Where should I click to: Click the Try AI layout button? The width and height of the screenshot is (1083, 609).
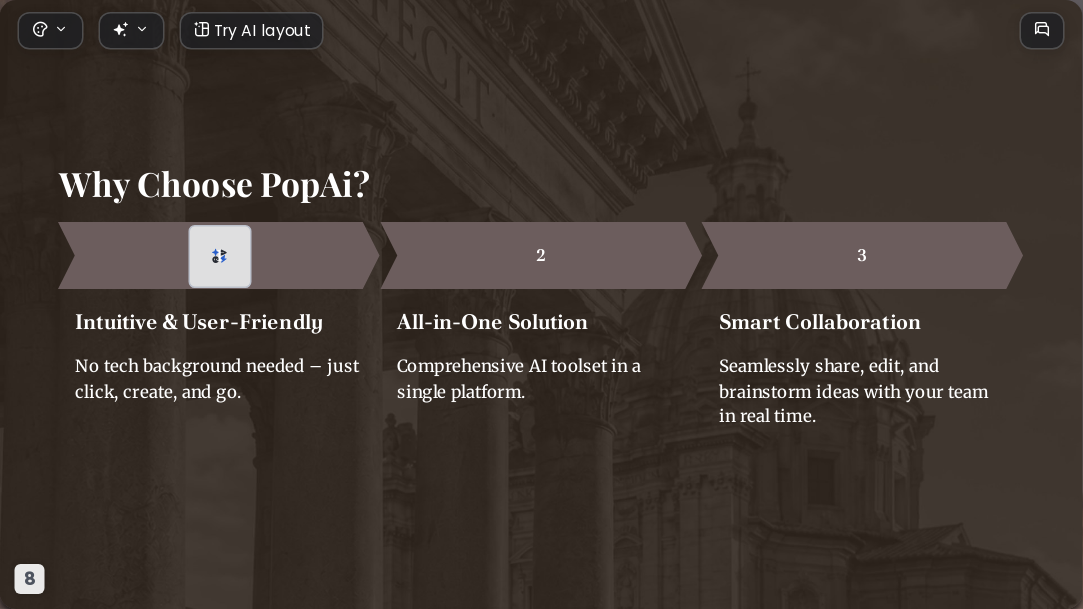pyautogui.click(x=251, y=30)
